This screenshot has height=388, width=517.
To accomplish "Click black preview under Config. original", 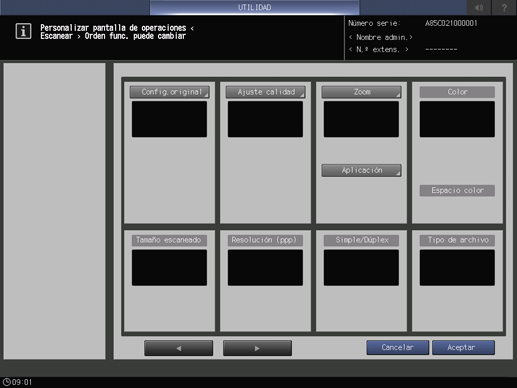I will (169, 119).
